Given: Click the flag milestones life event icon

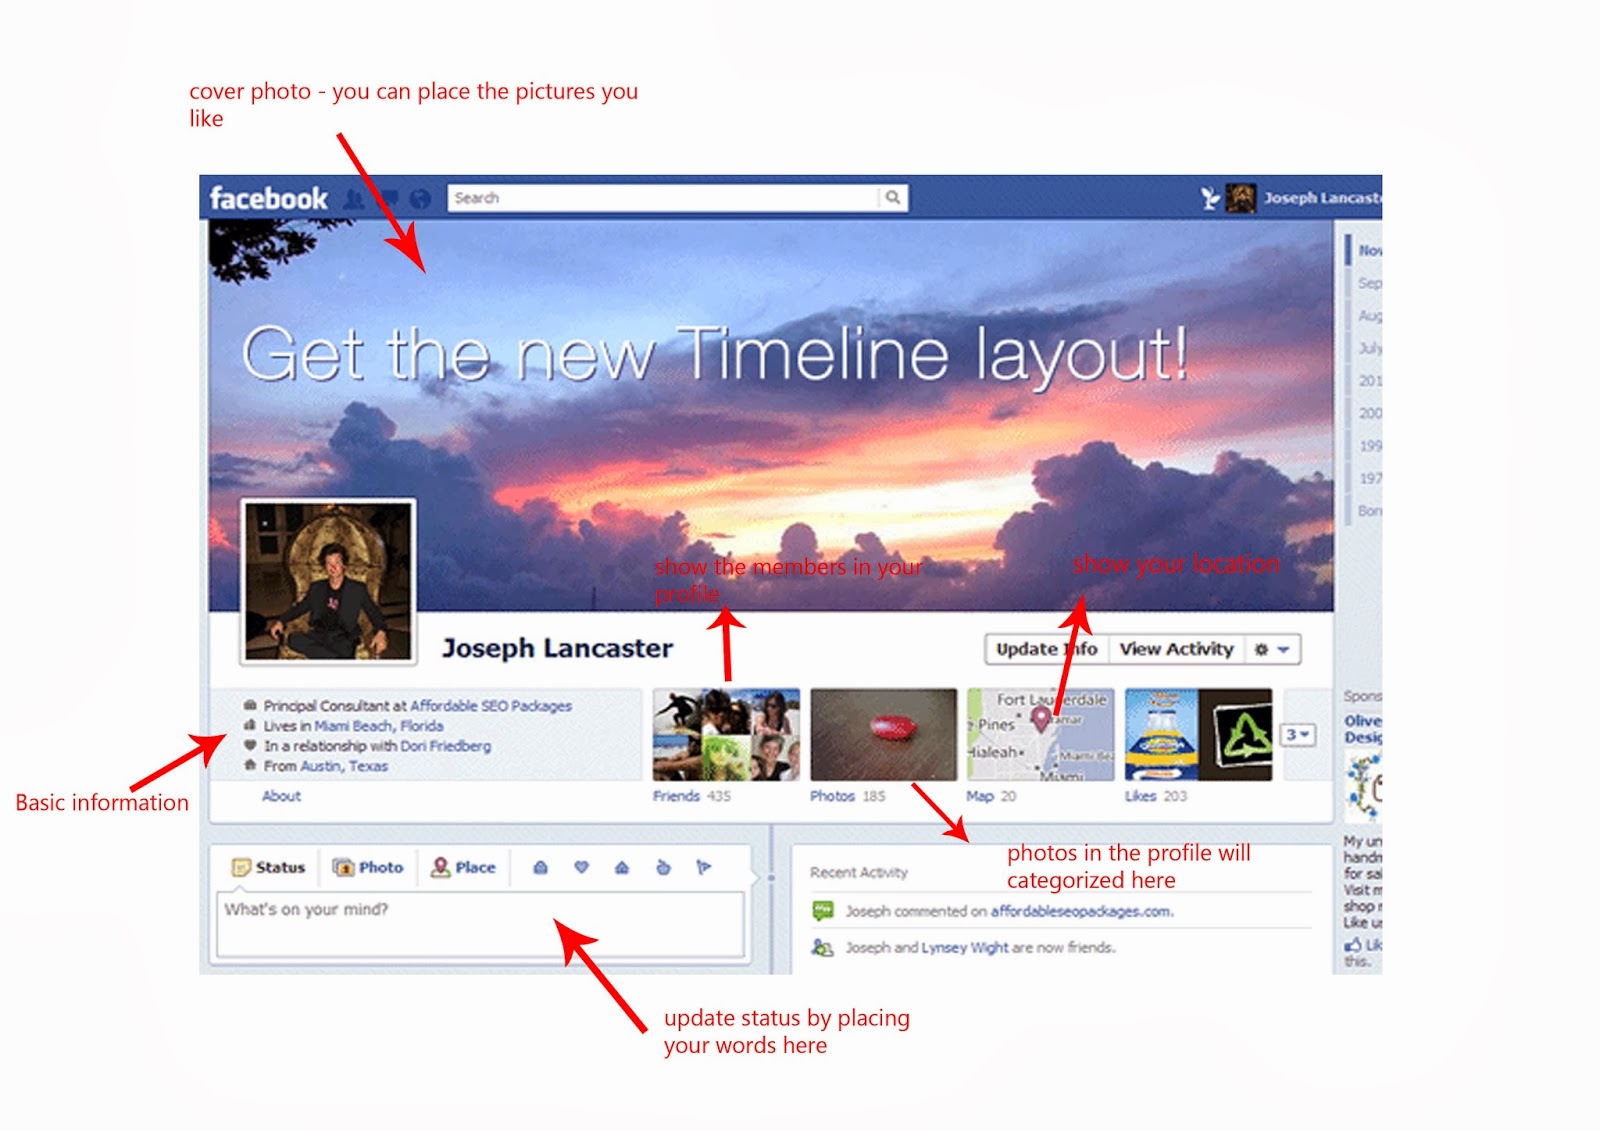Looking at the screenshot, I should [x=704, y=867].
